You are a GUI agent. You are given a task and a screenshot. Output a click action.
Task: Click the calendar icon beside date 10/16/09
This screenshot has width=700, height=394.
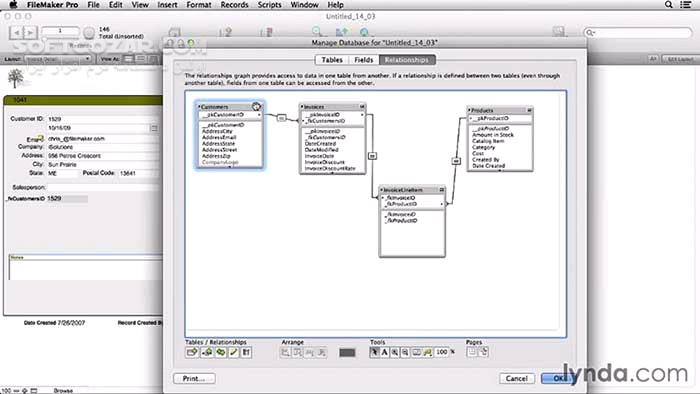click(x=154, y=129)
